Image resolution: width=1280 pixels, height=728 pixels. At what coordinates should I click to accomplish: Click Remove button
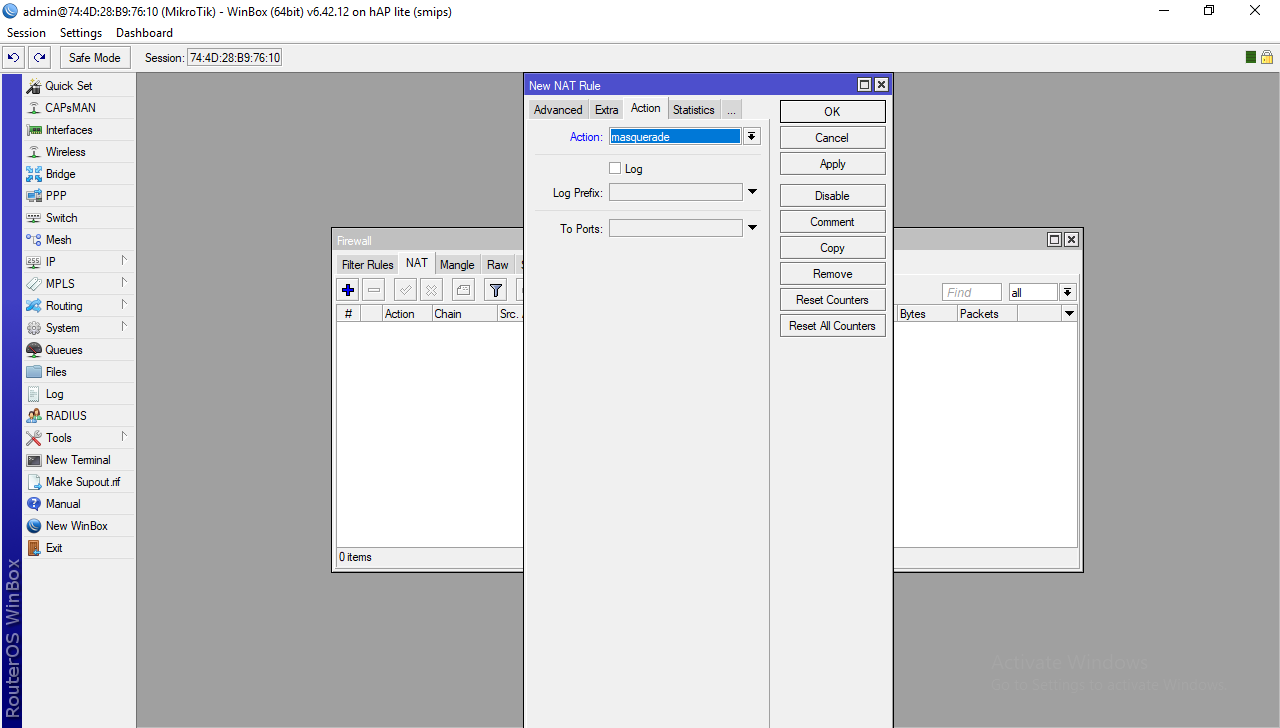(x=832, y=274)
